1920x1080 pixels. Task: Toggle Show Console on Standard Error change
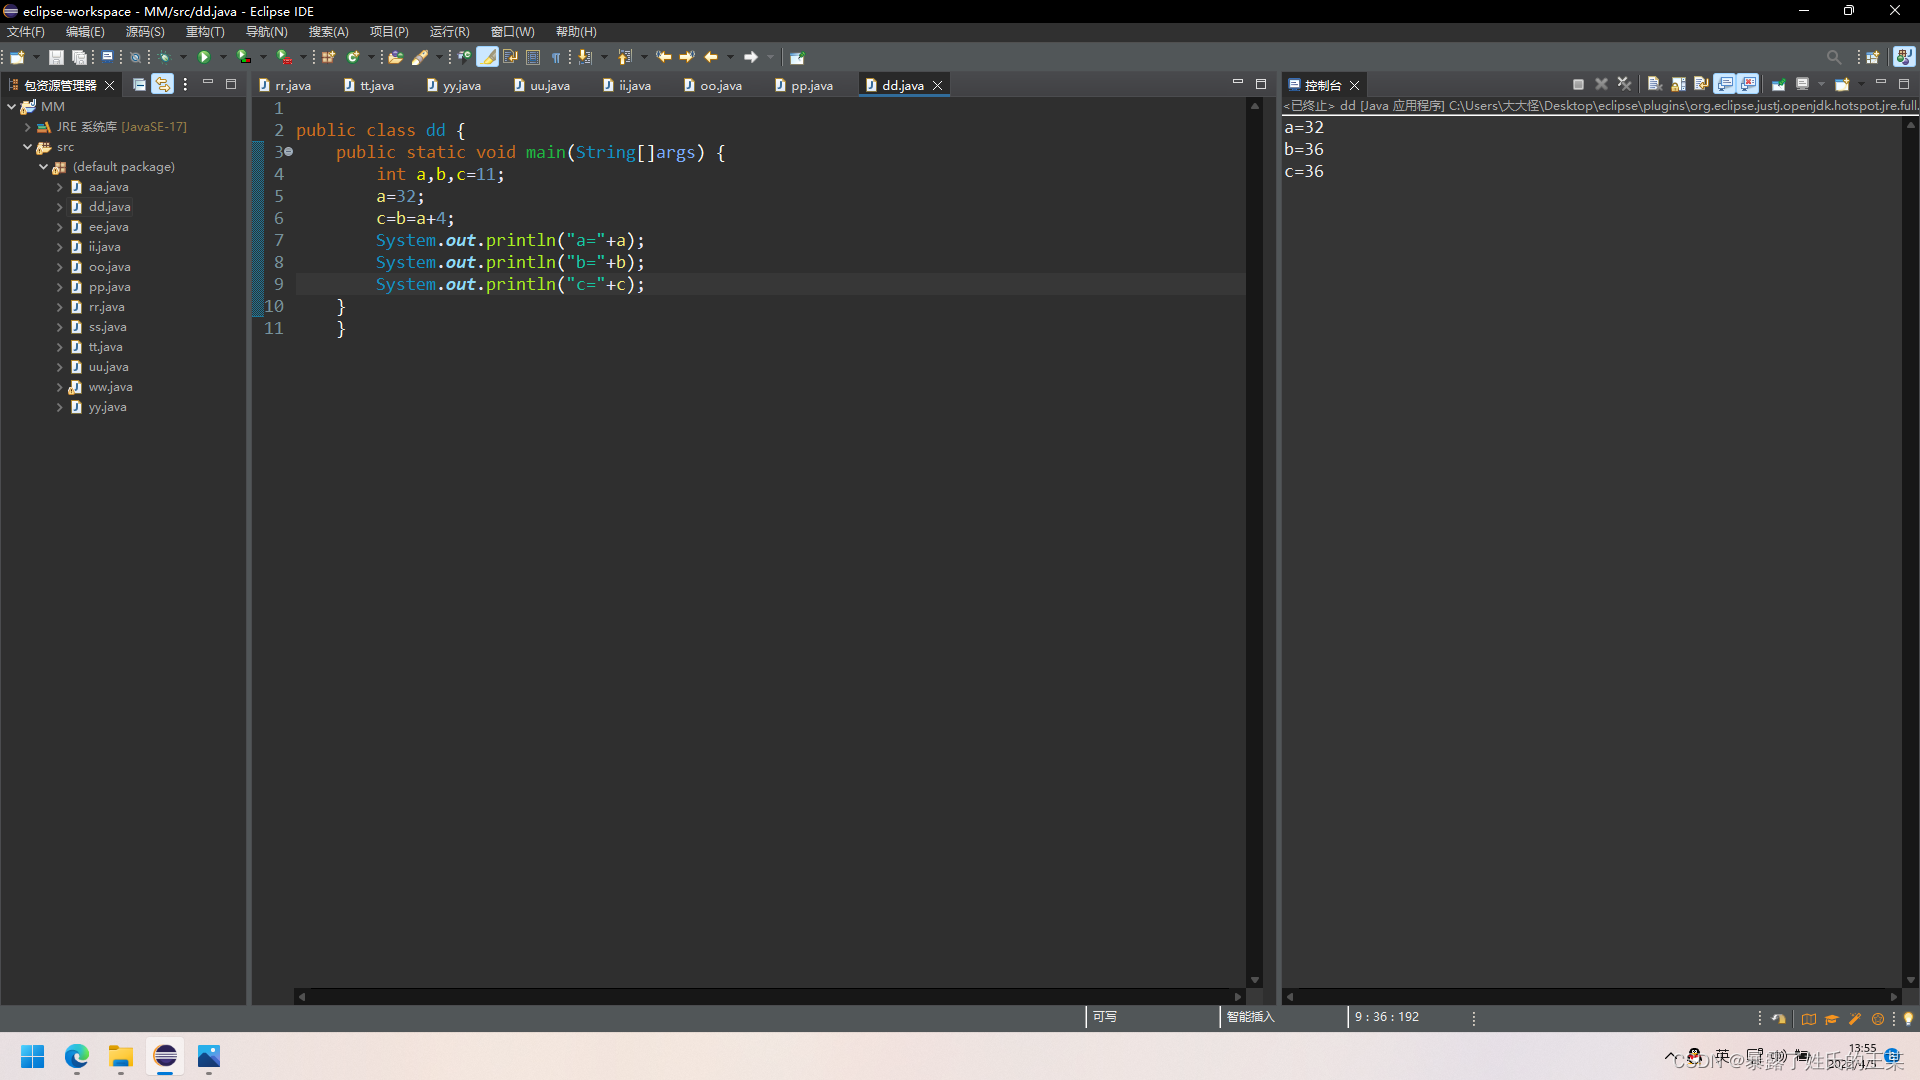(1748, 85)
